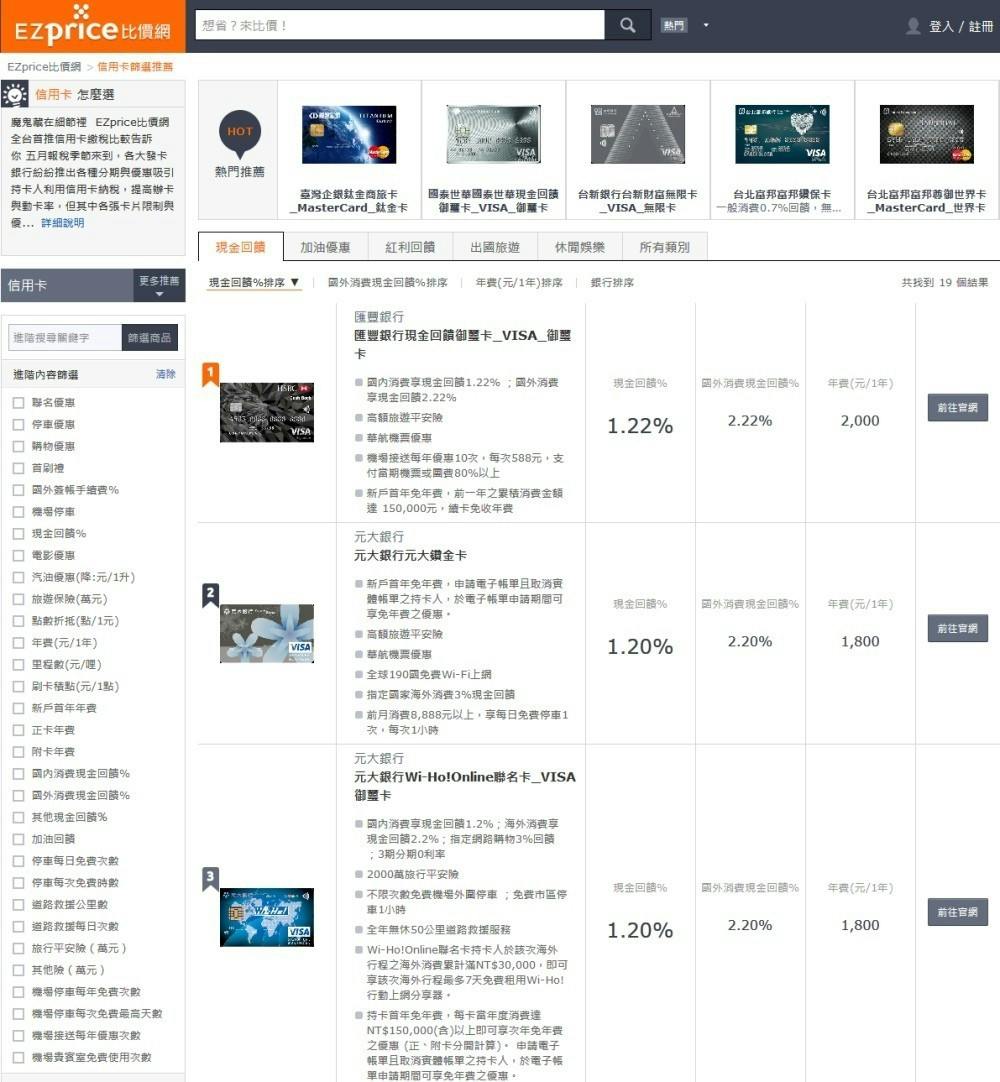The width and height of the screenshot is (1000, 1082).
Task: Open the 詳細說明 link
Action: [63, 223]
